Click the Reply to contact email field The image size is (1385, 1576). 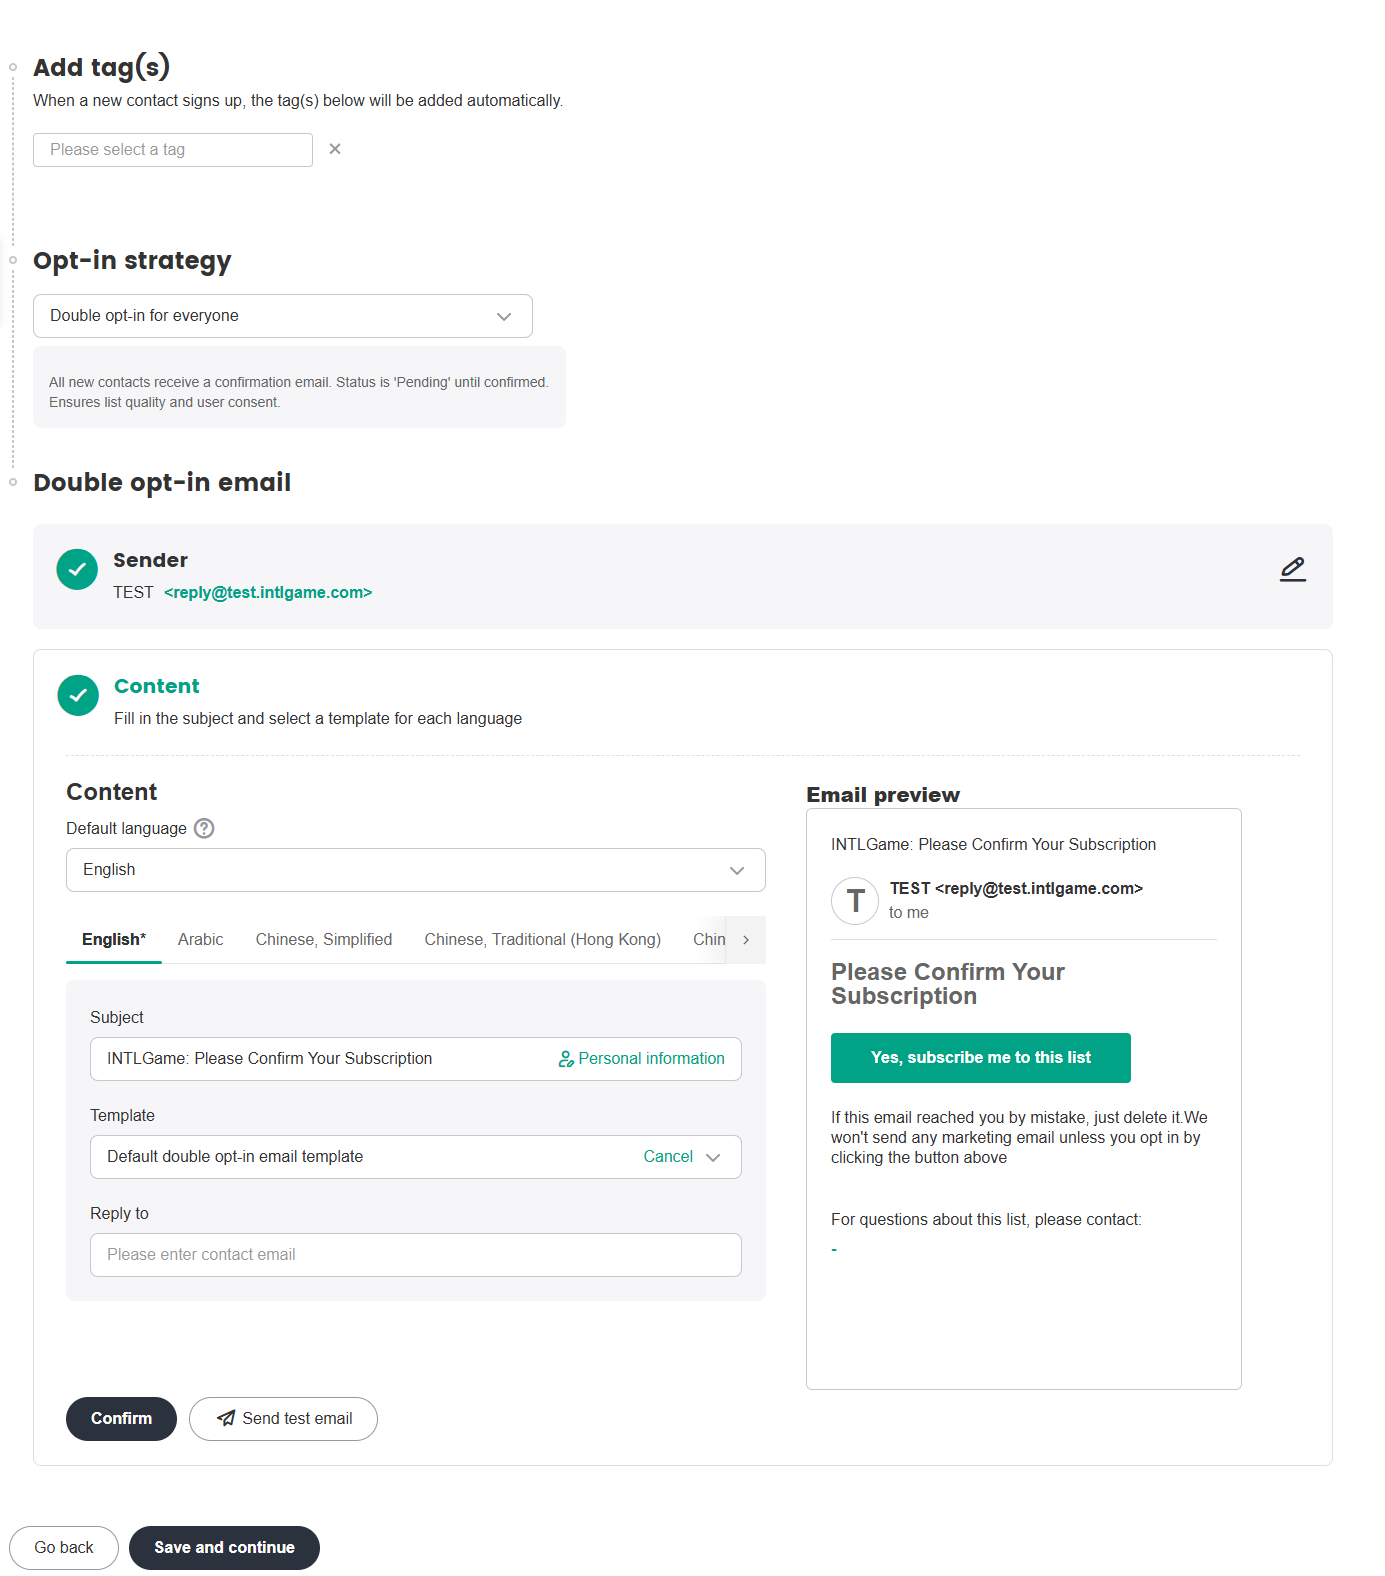coord(415,1255)
